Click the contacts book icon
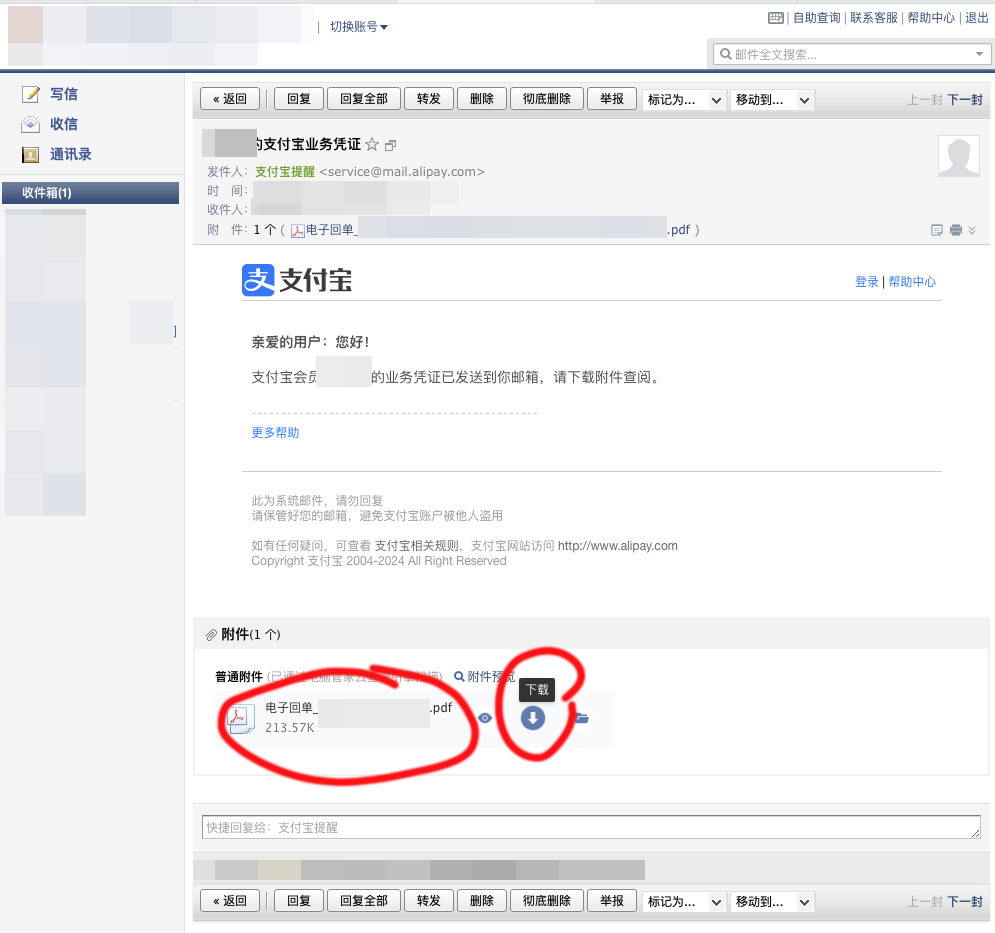The image size is (995, 933). pyautogui.click(x=30, y=155)
